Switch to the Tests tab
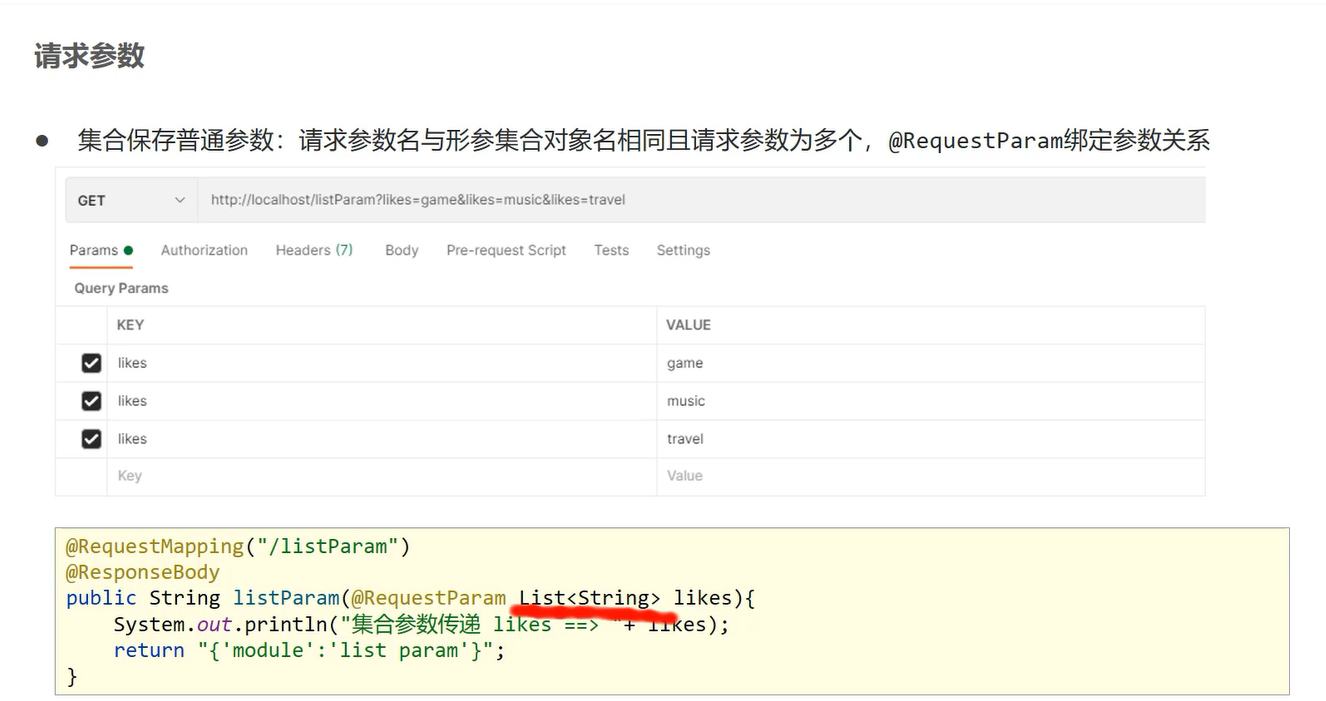 (611, 250)
